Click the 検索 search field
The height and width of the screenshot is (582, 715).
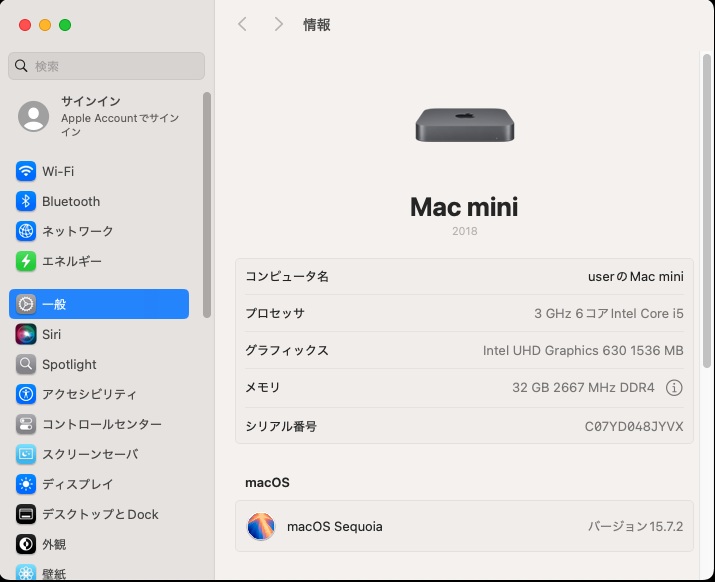tap(106, 66)
